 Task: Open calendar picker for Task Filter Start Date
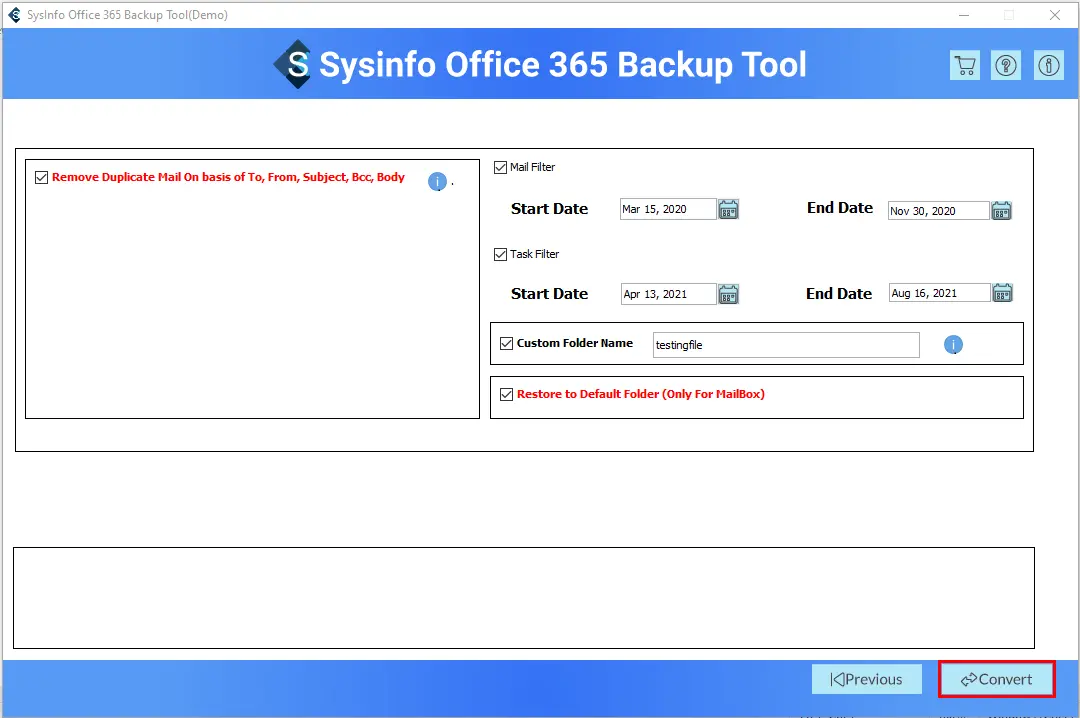[x=728, y=294]
